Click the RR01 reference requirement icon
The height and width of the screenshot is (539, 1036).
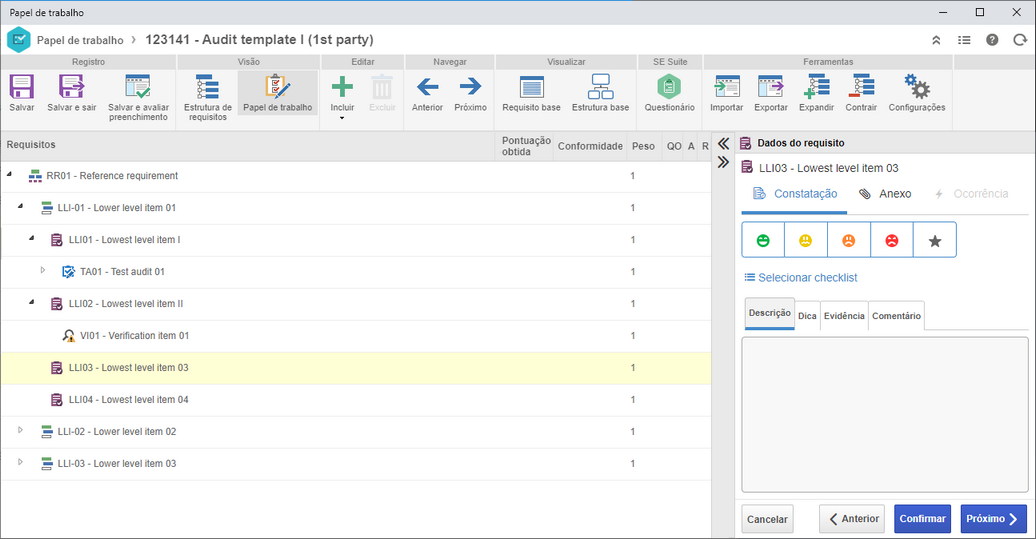35,176
